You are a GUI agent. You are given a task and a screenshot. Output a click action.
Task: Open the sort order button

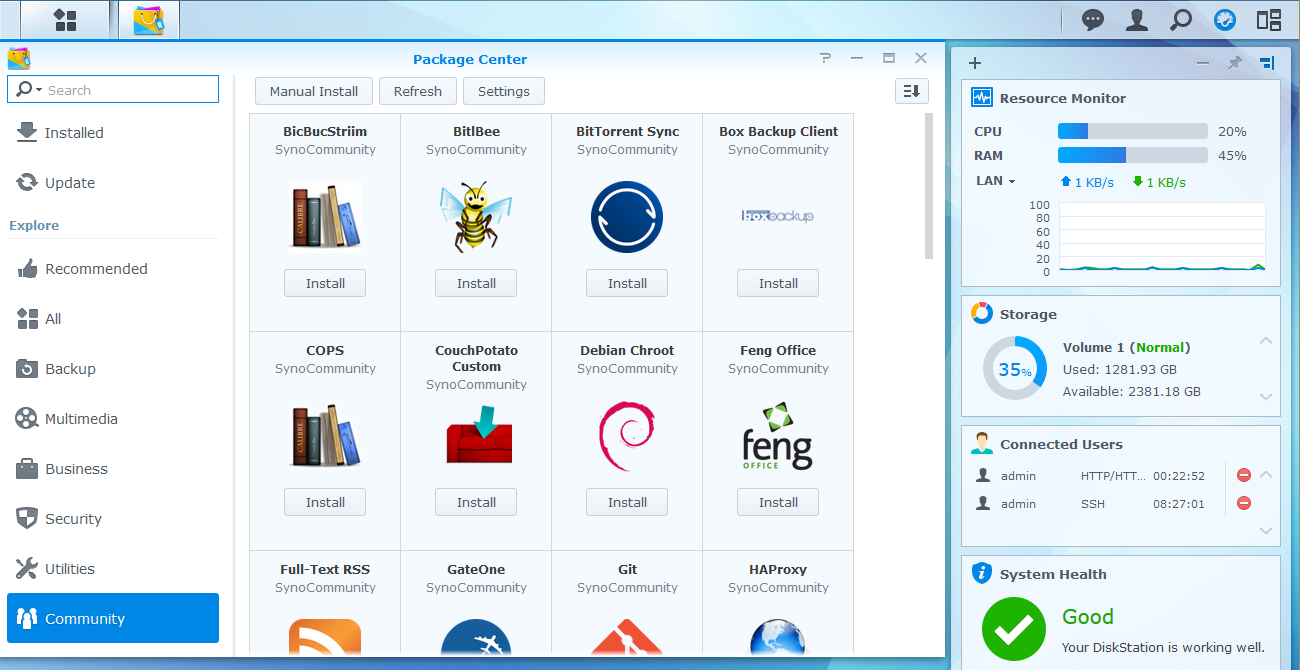911,91
